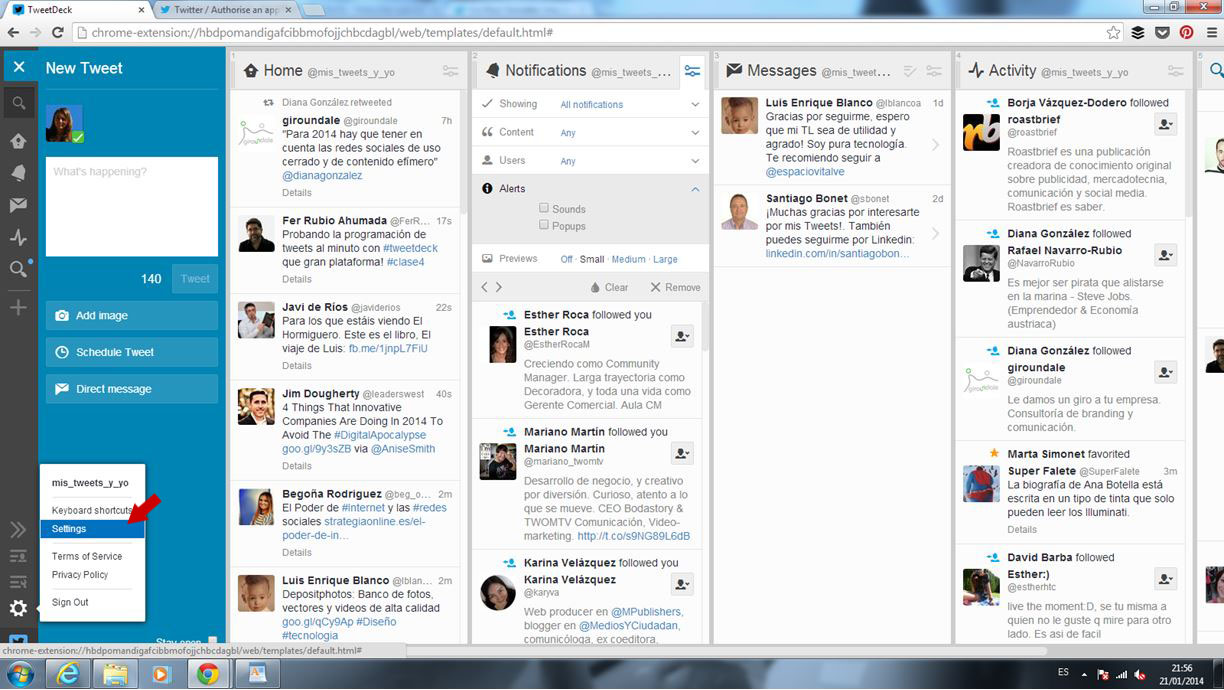Choose Sign Out from the menu
The width and height of the screenshot is (1224, 690).
pyautogui.click(x=70, y=602)
